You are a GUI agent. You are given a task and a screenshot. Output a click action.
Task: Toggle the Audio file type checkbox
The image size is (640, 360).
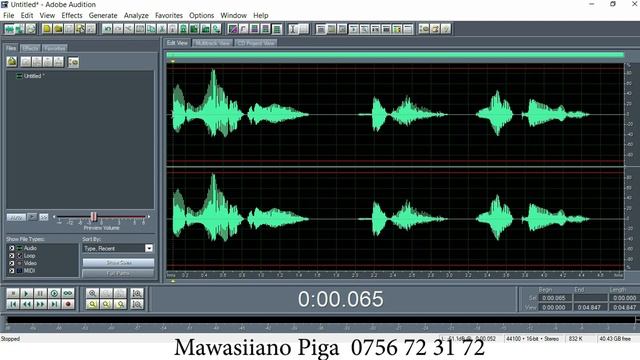tap(11, 248)
